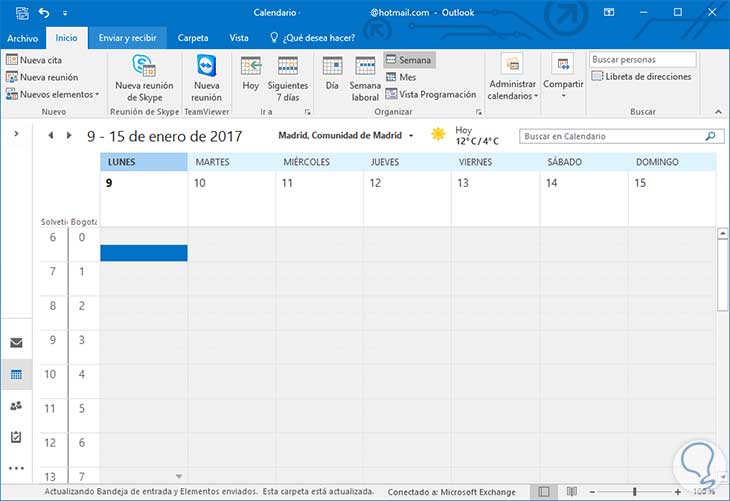730x501 pixels.
Task: Click the small down arrow below time scale
Action: click(179, 476)
